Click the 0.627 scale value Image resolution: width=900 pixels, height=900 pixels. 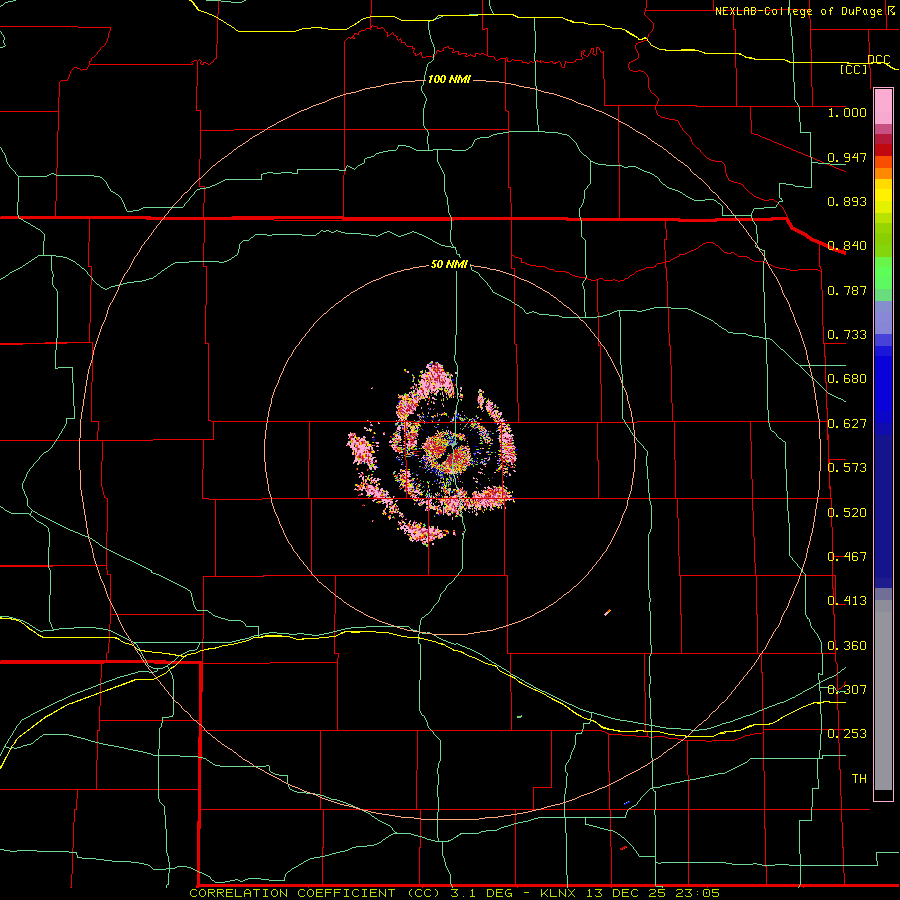tap(847, 424)
